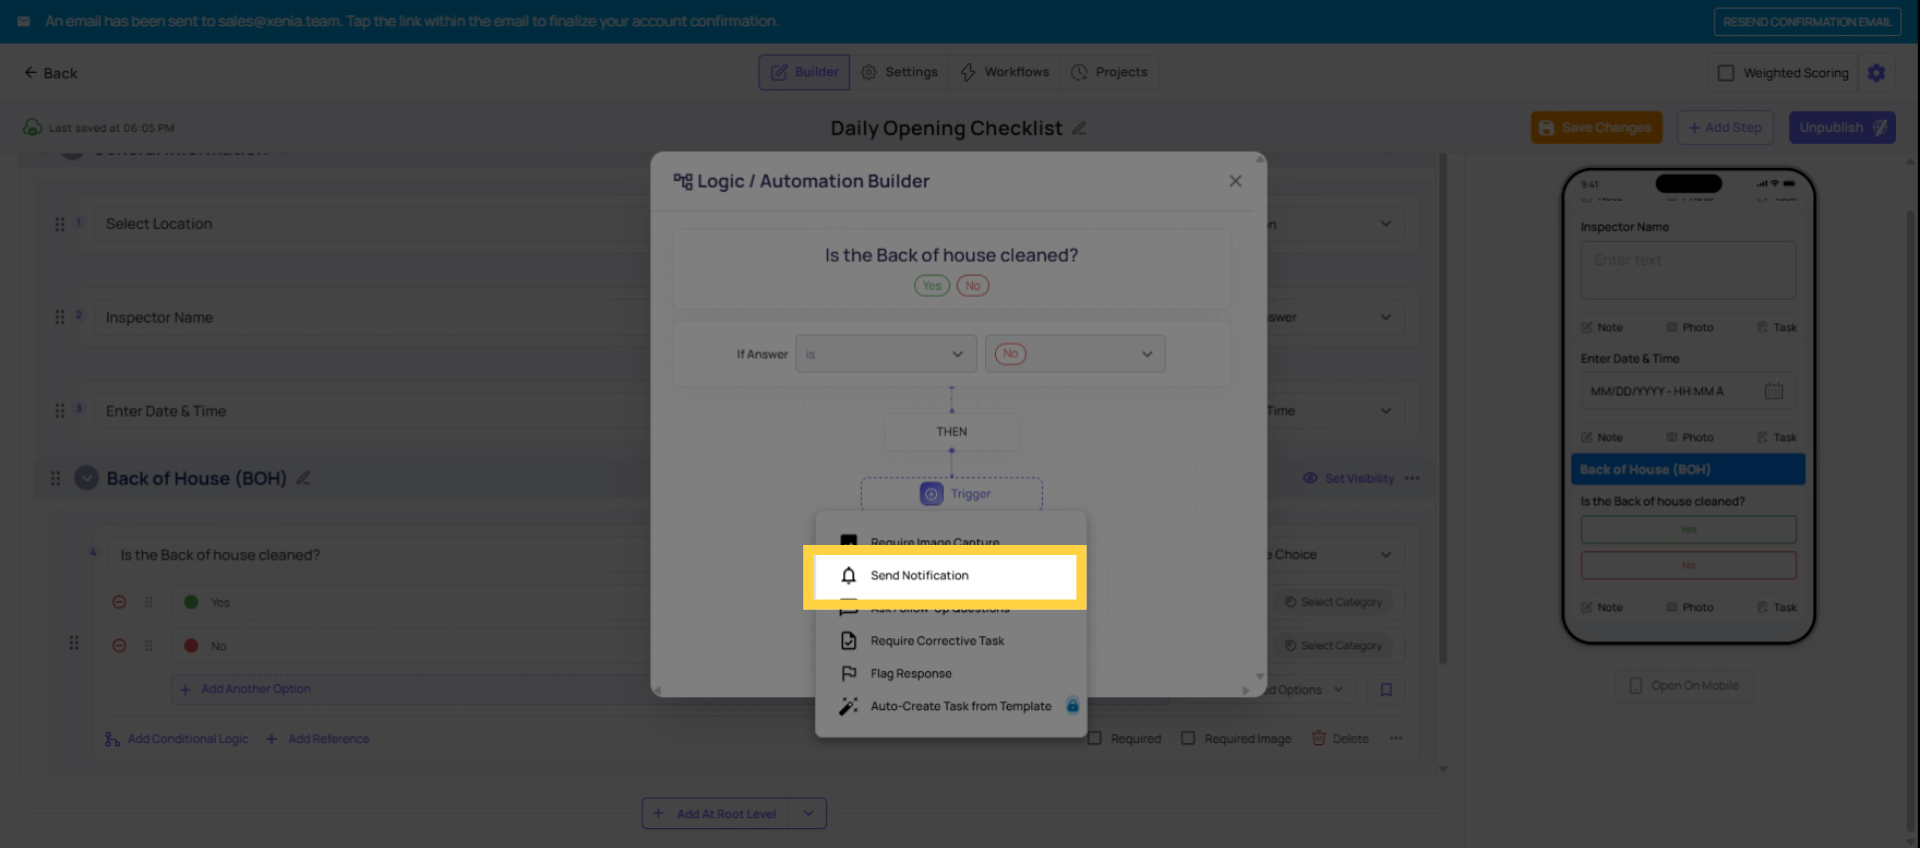
Task: Select Send Notification from the trigger menu
Action: point(919,575)
